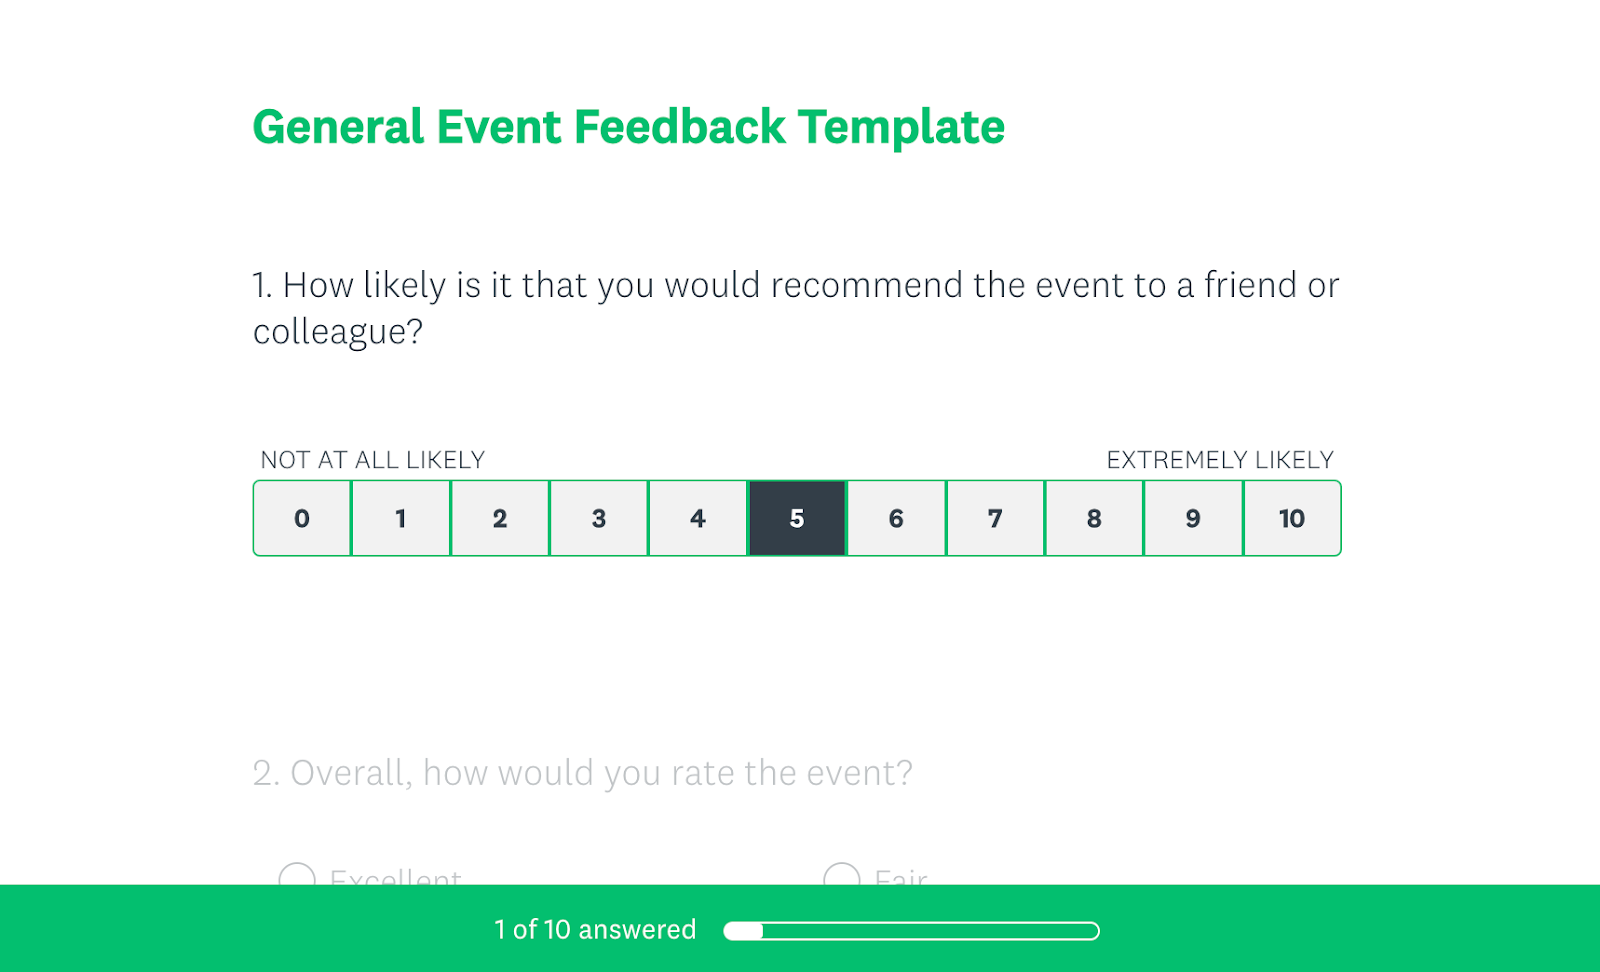The height and width of the screenshot is (972, 1600).
Task: Select the Fair radio button
Action: tap(843, 878)
